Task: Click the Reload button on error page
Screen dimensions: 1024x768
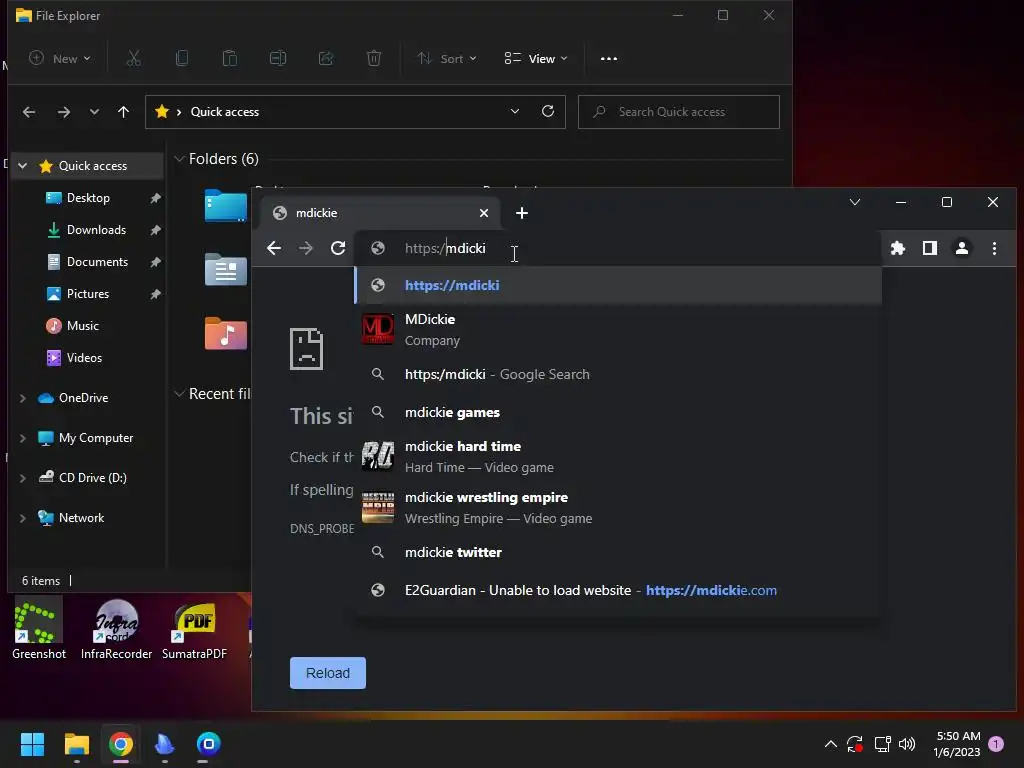Action: point(328,673)
